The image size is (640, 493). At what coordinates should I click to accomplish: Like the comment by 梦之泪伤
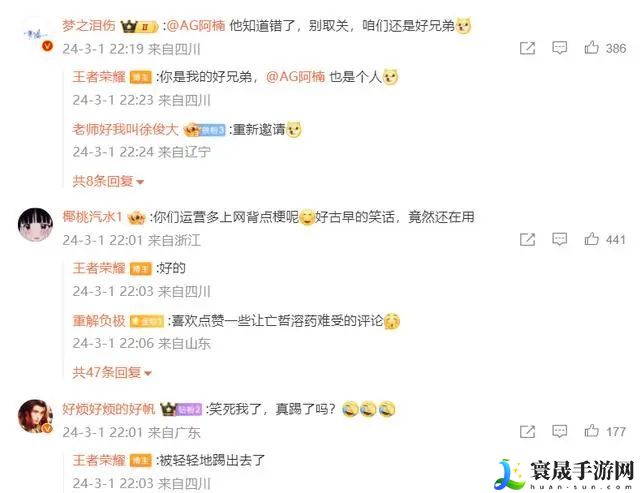[x=591, y=48]
